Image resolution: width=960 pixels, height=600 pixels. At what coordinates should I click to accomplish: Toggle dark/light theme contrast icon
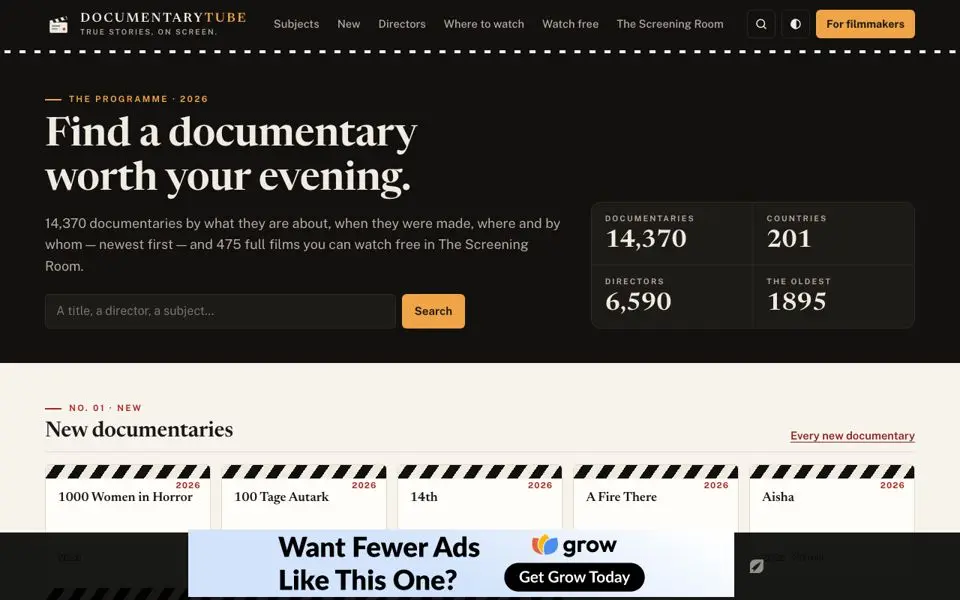(795, 24)
